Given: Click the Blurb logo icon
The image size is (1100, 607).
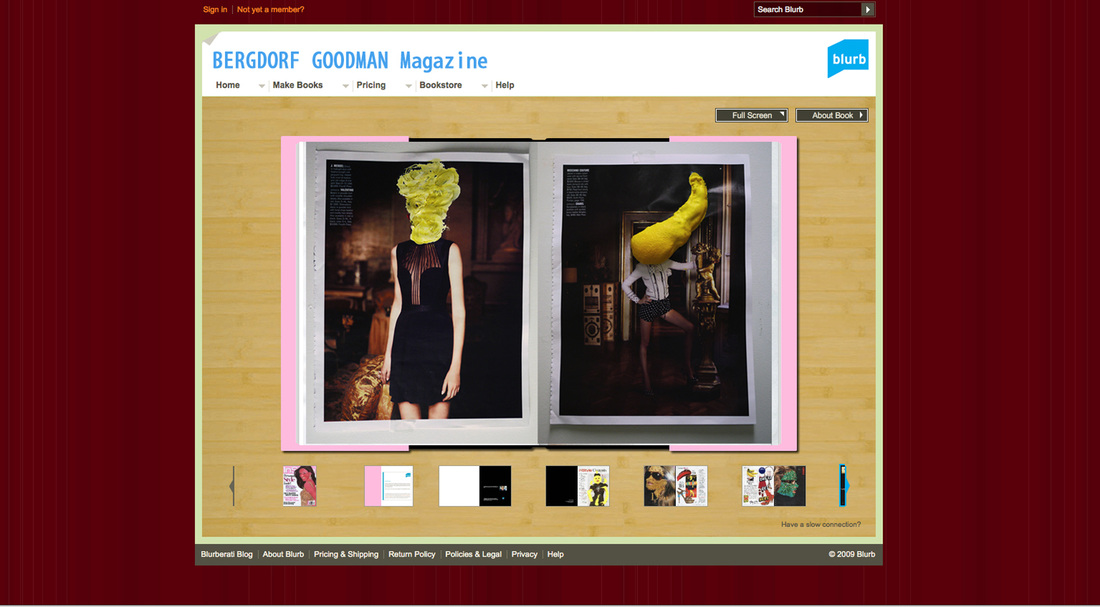Looking at the screenshot, I should click(847, 58).
